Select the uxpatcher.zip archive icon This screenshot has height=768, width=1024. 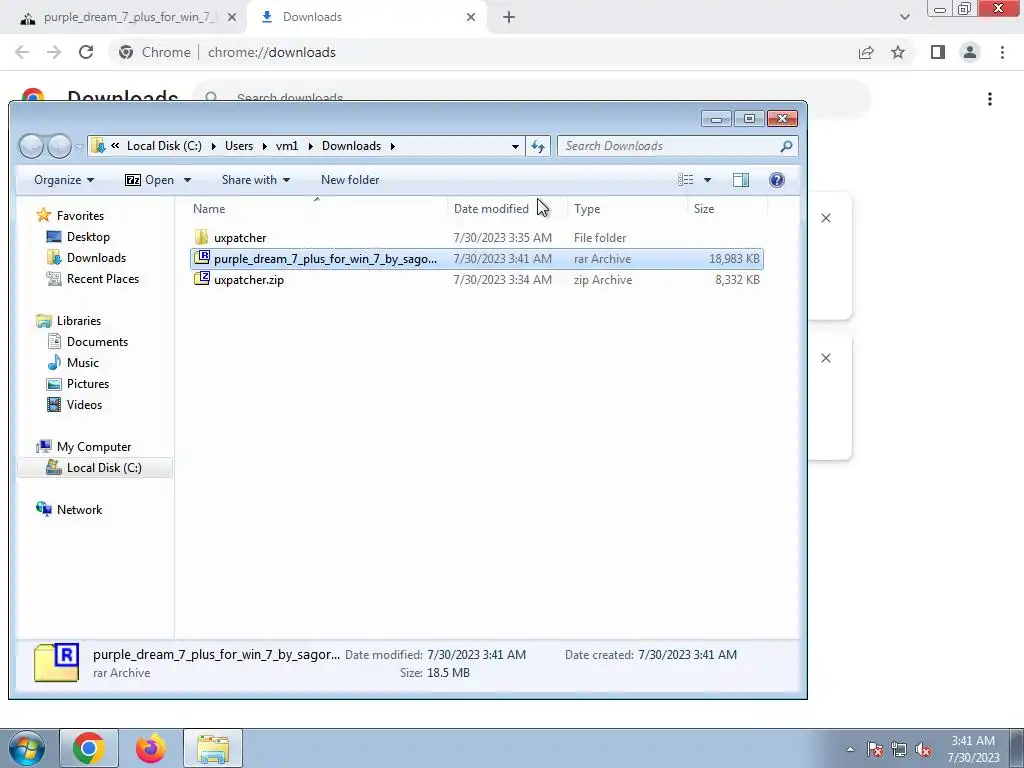click(202, 279)
